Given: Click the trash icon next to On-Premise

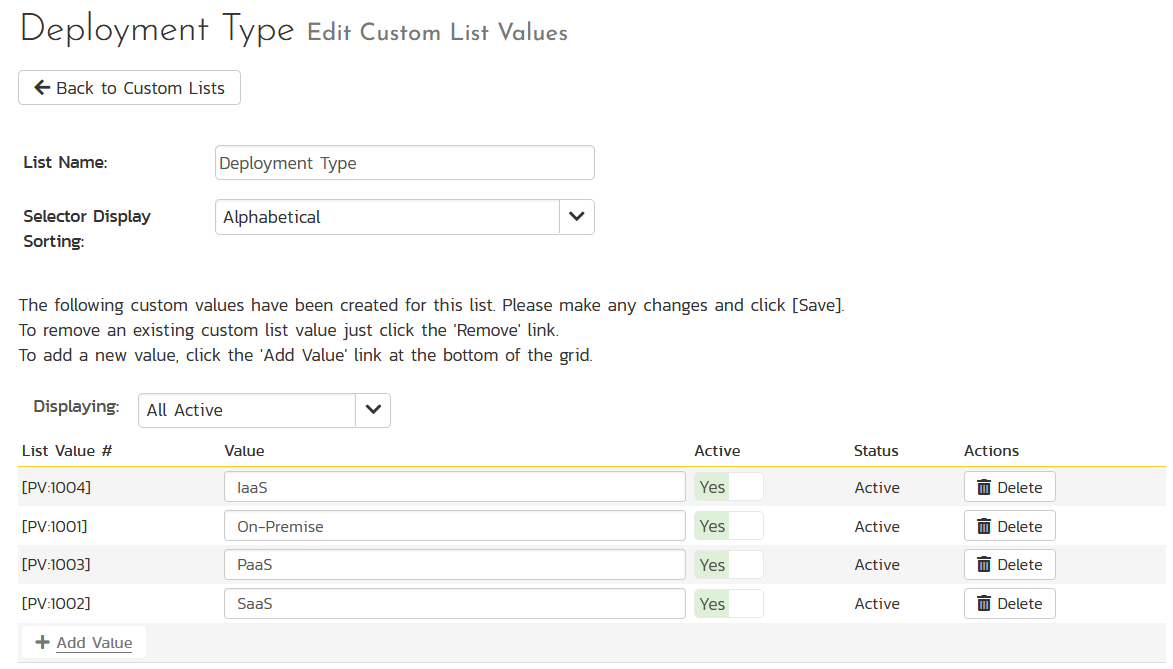Looking at the screenshot, I should tap(985, 525).
